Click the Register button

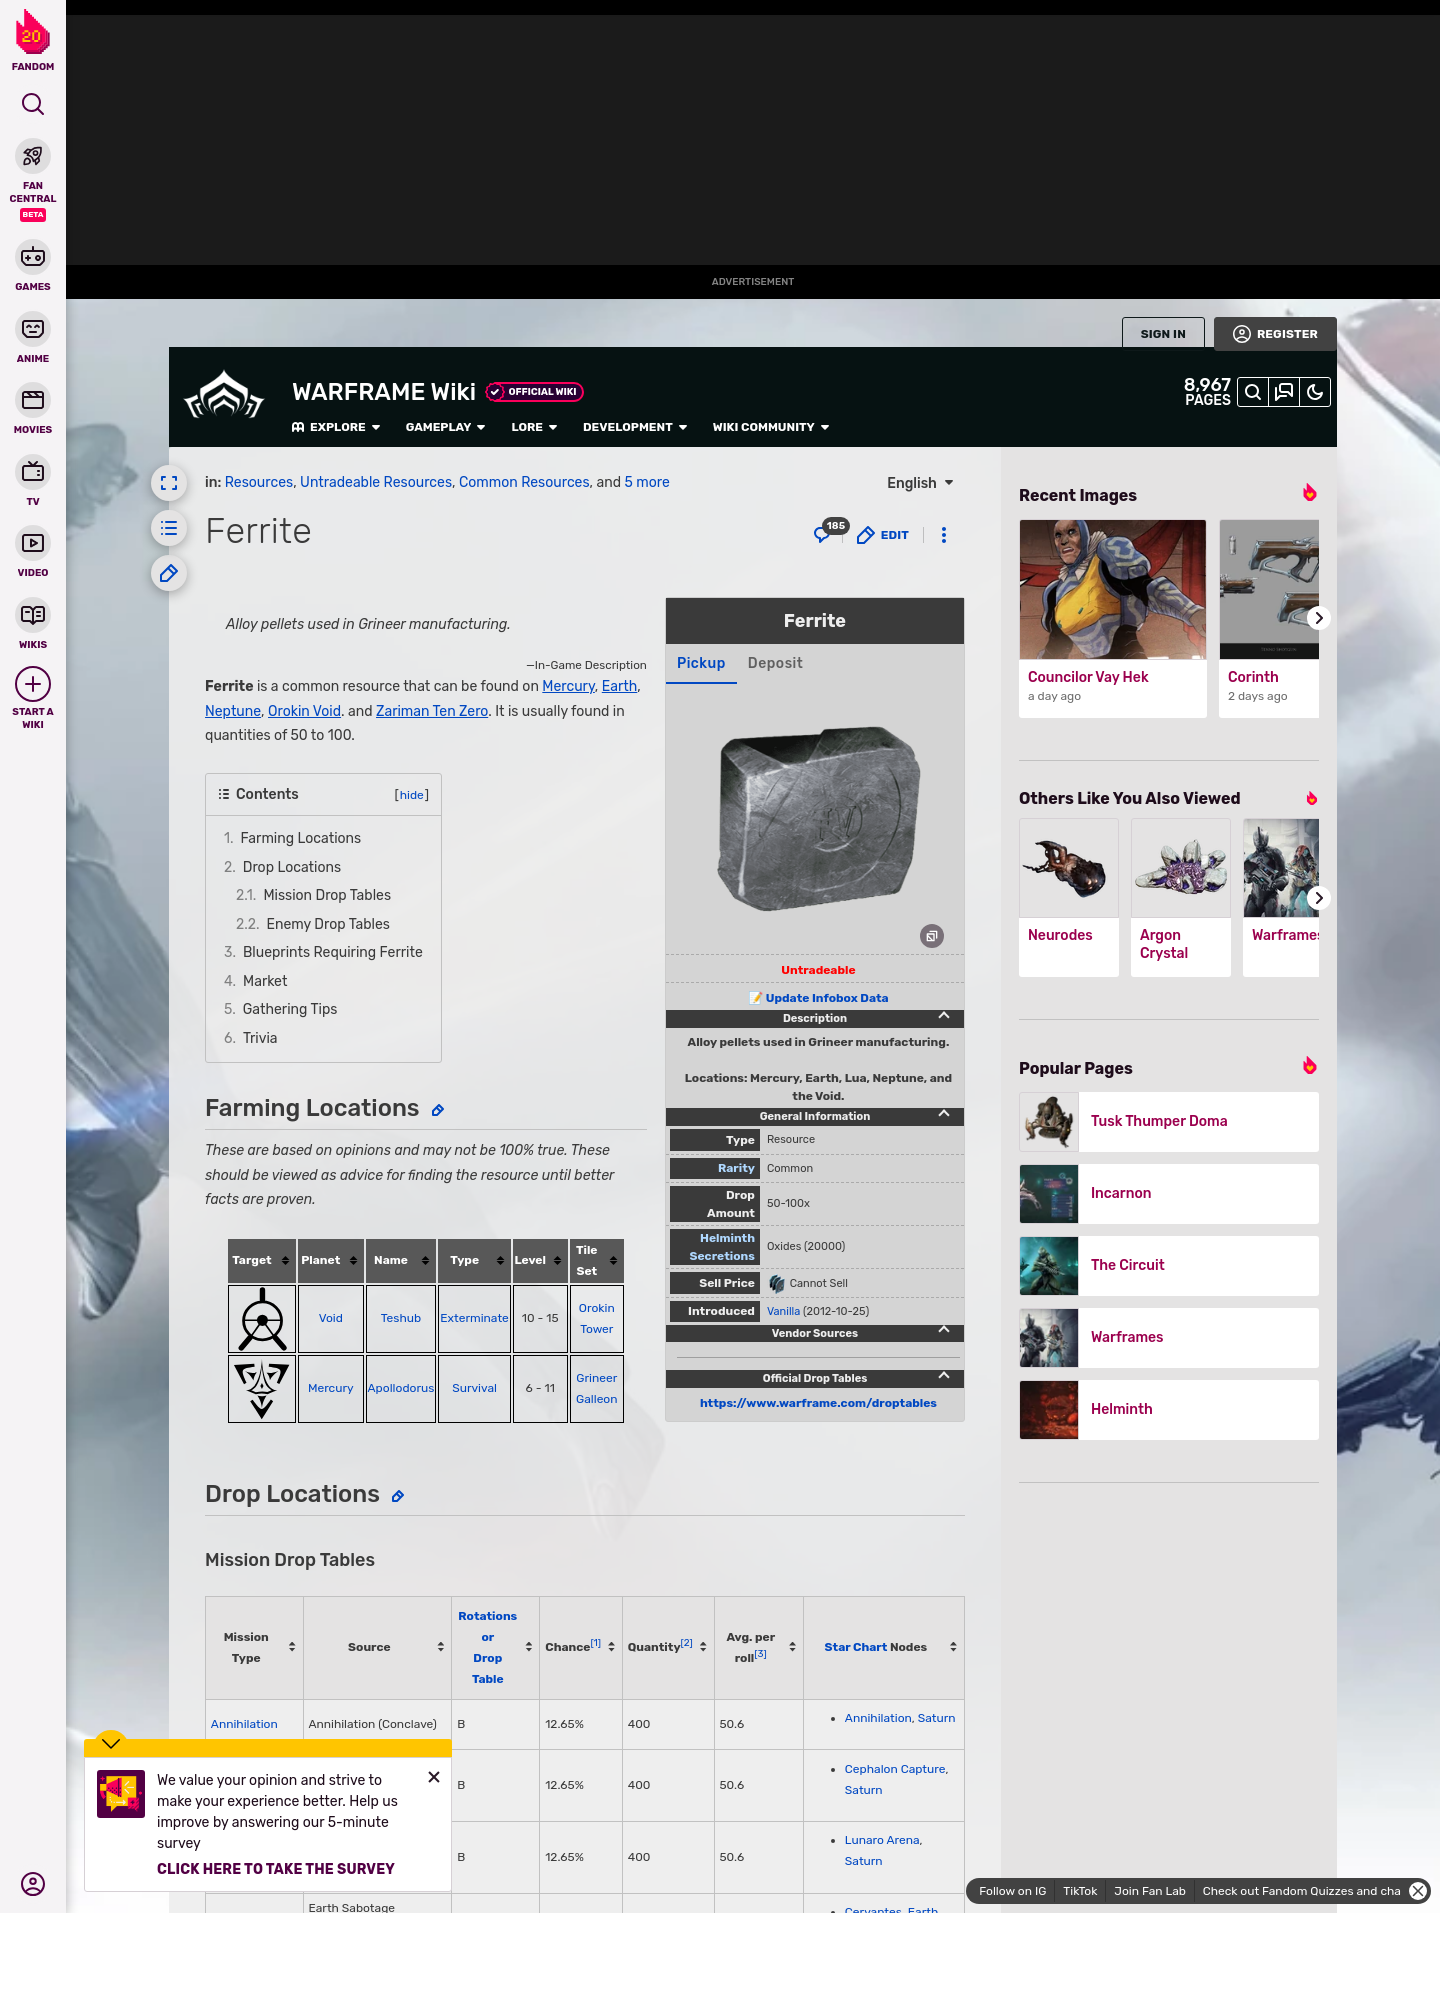click(x=1275, y=334)
